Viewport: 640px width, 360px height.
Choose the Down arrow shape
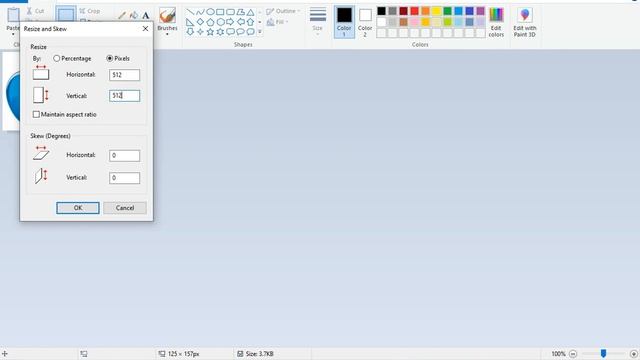click(x=190, y=31)
